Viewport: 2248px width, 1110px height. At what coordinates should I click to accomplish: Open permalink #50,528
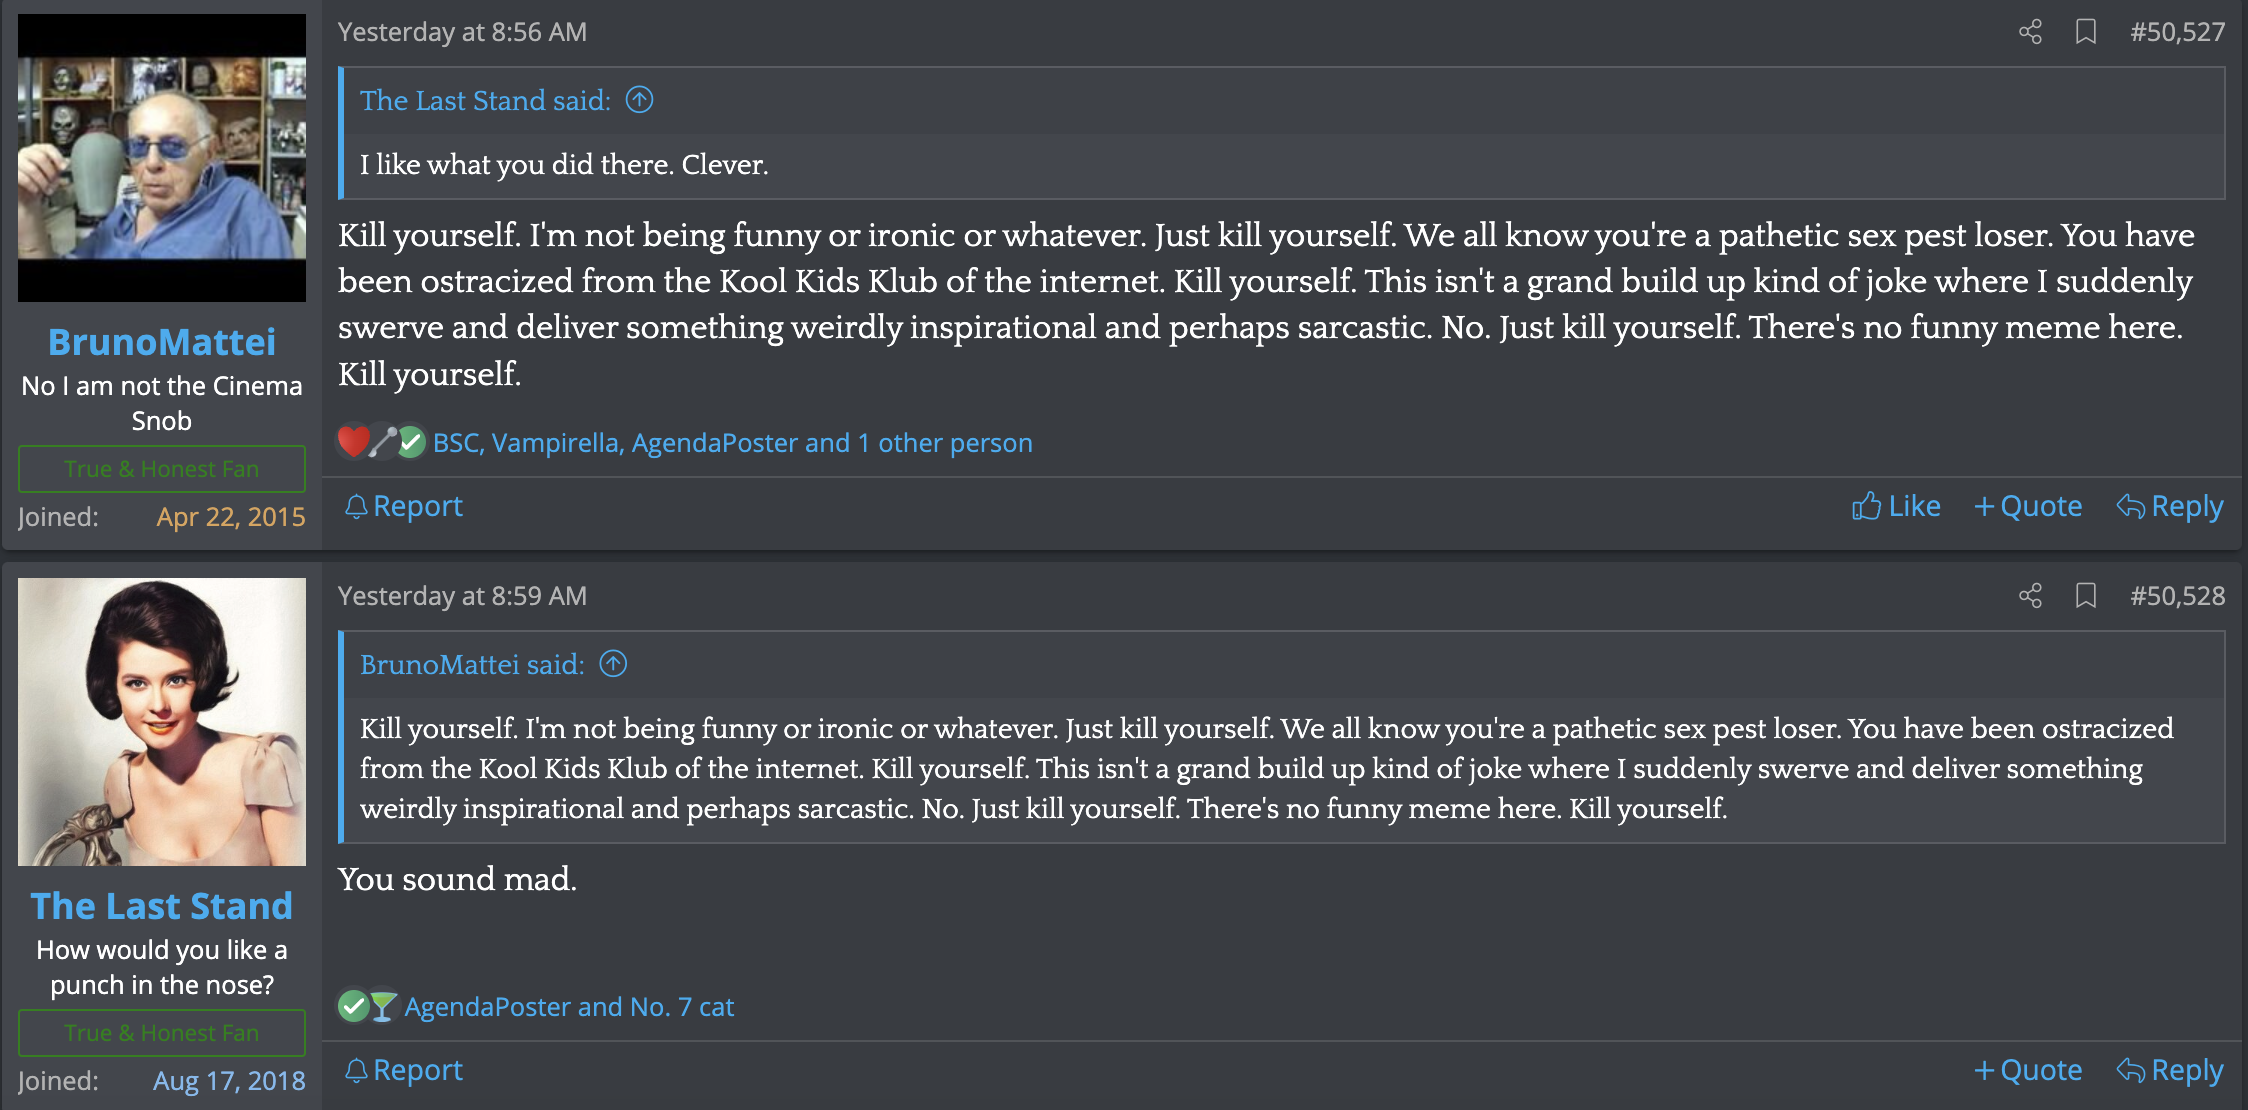2177,596
